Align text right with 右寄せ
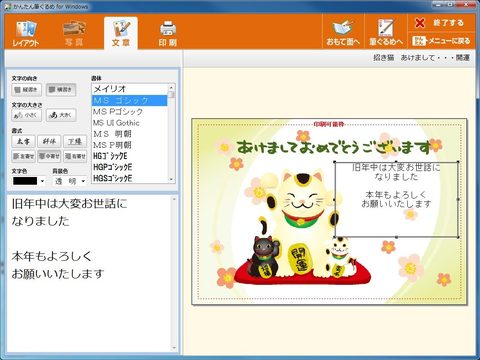The image size is (480, 360). coord(75,156)
